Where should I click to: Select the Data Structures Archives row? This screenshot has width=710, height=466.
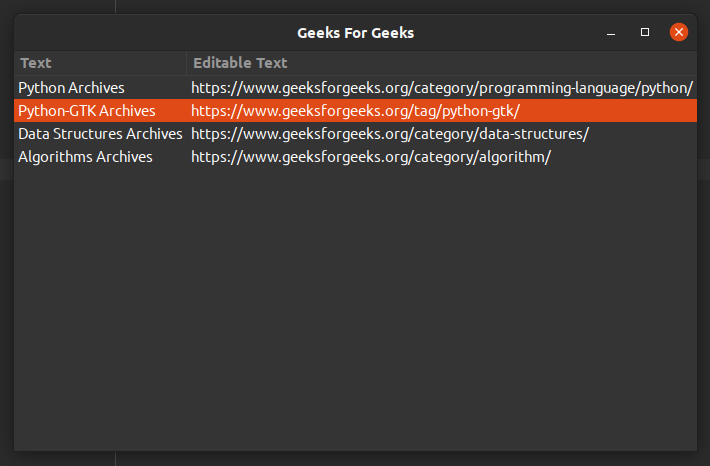click(x=100, y=134)
